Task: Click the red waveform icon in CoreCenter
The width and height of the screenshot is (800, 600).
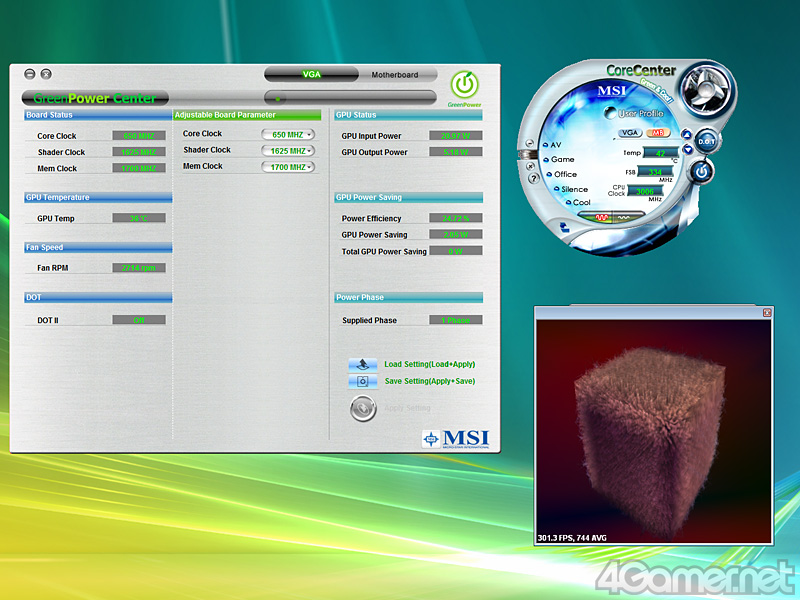Action: [x=602, y=217]
